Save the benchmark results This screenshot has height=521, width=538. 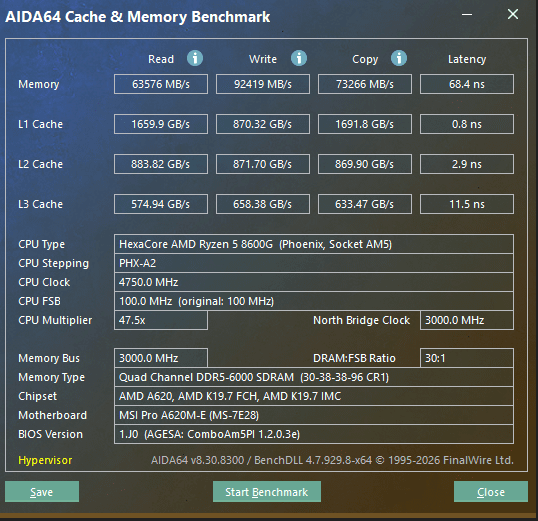pos(42,492)
